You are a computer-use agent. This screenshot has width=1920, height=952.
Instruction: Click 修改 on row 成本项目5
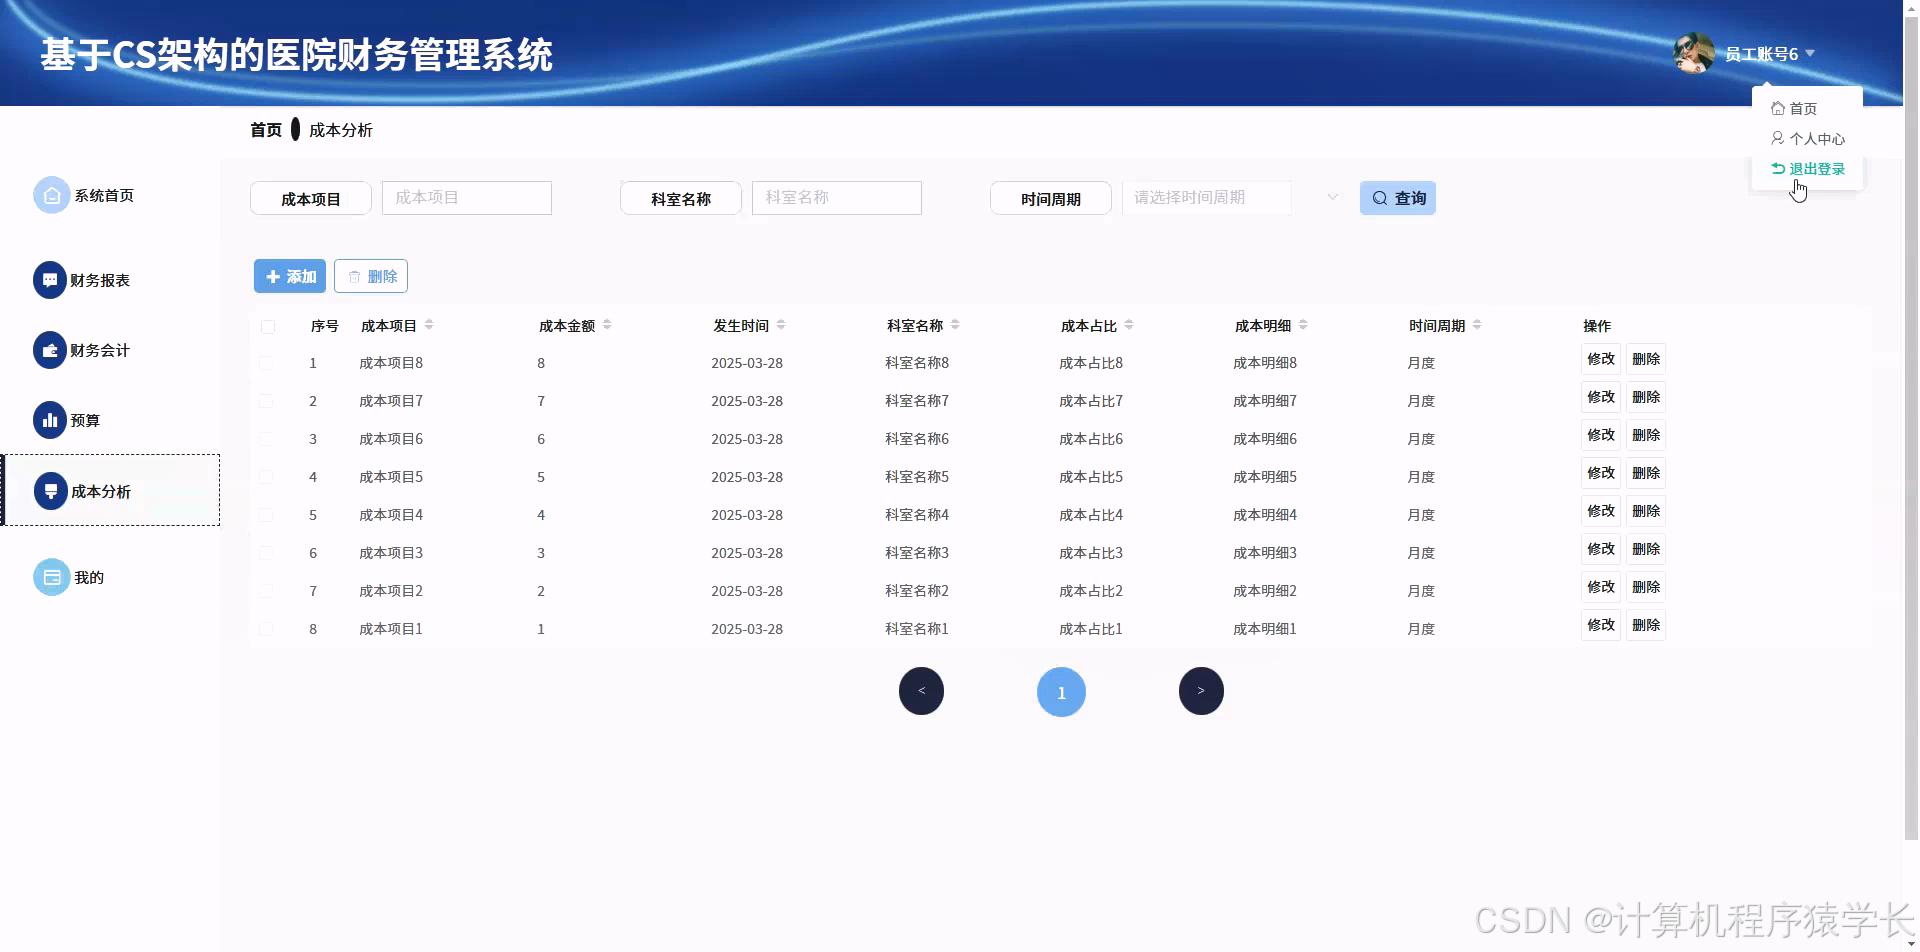1601,472
